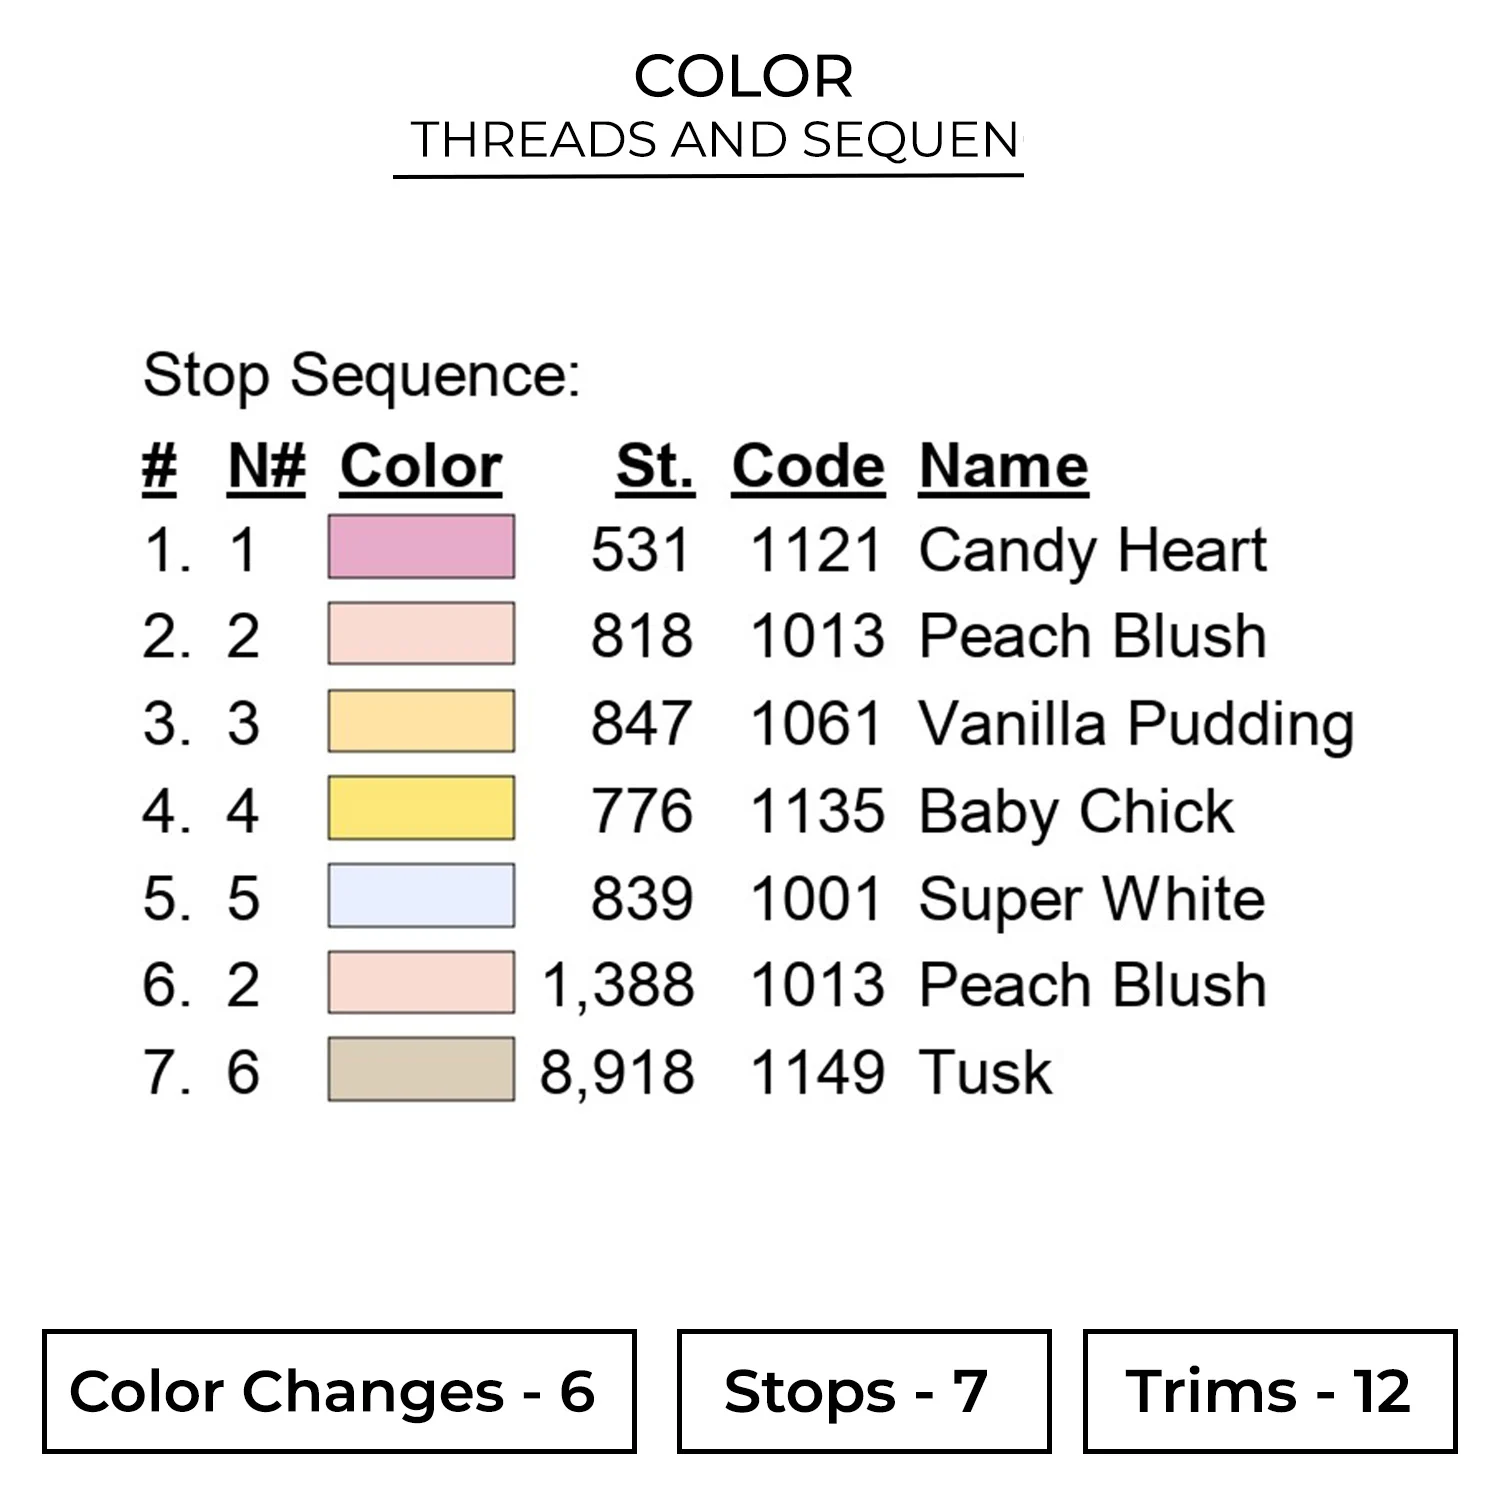The width and height of the screenshot is (1500, 1500).
Task: Select the Vanilla Pudding thread name
Action: (1136, 724)
